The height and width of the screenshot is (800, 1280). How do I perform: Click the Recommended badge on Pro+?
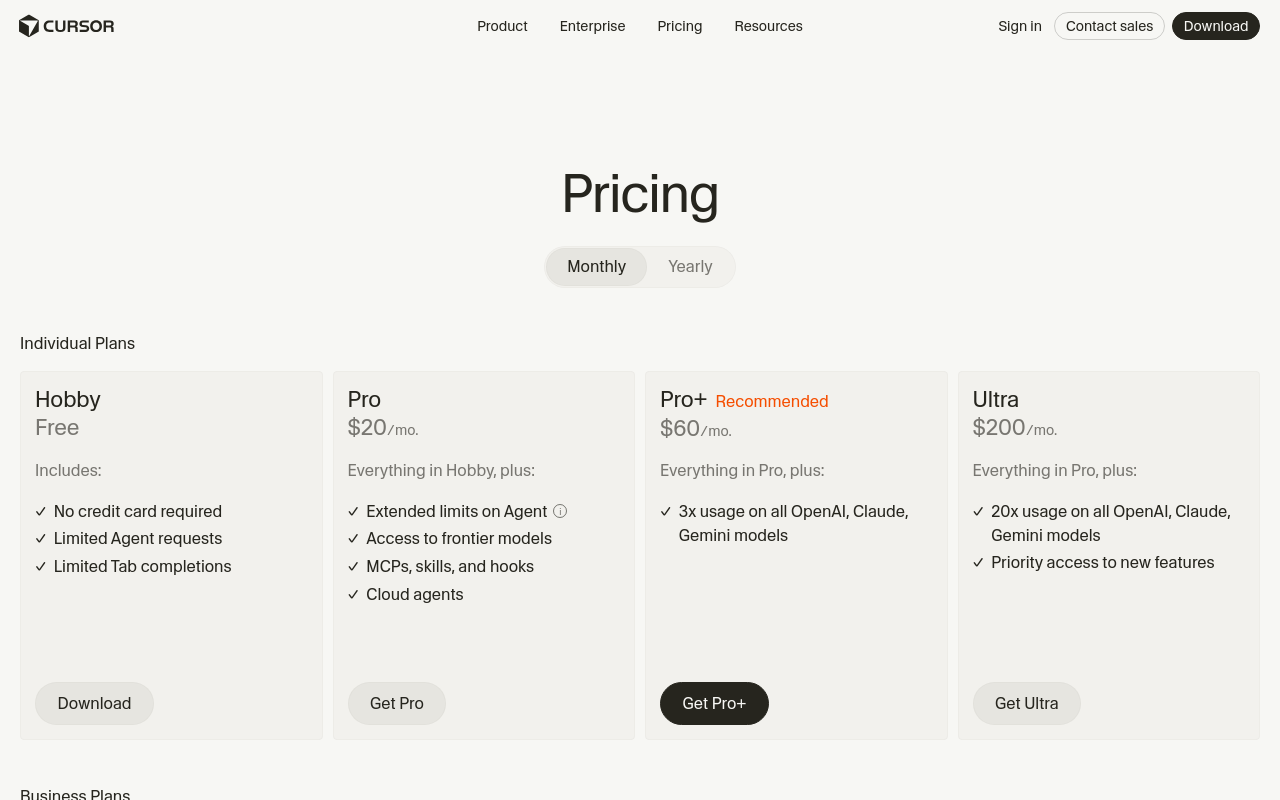point(771,401)
